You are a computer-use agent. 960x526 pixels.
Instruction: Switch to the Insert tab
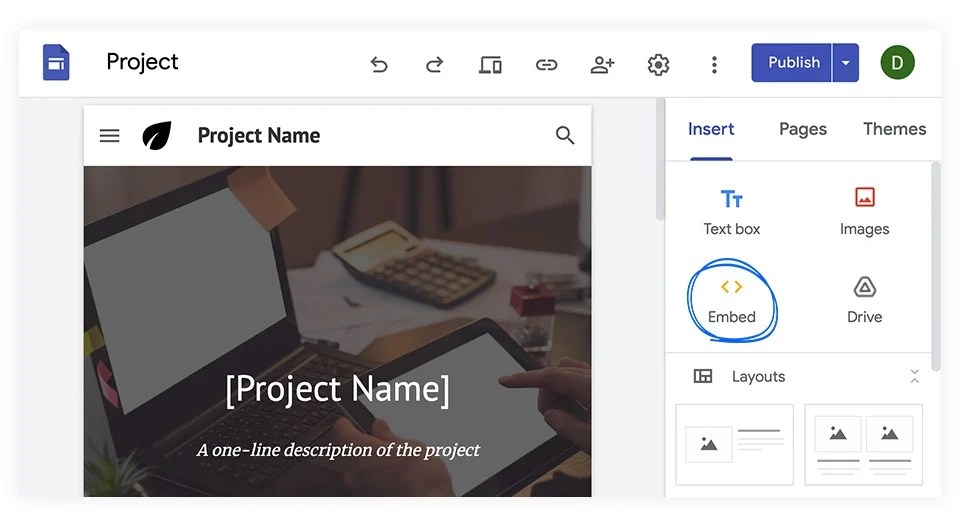(711, 129)
